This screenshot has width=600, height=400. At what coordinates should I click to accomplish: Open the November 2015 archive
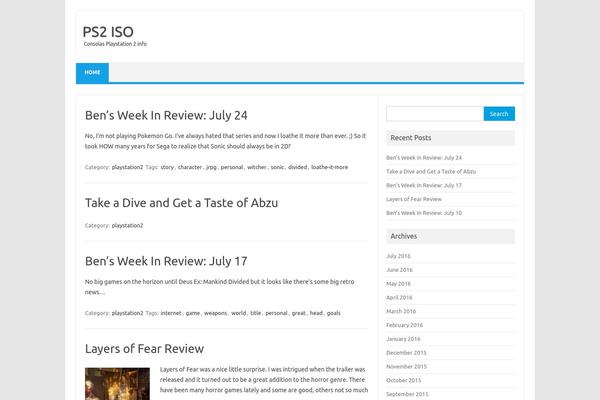(x=406, y=366)
